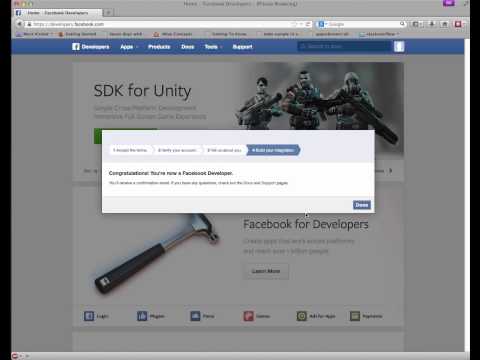Open the 'Getting Started' bookmark

(x=78, y=34)
